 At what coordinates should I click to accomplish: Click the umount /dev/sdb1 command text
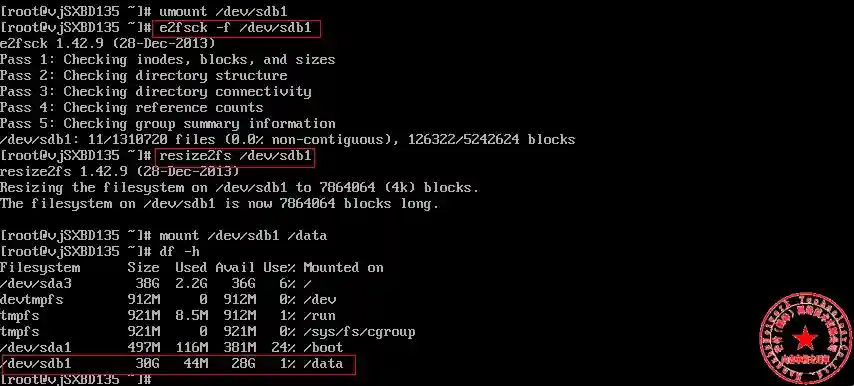point(223,11)
